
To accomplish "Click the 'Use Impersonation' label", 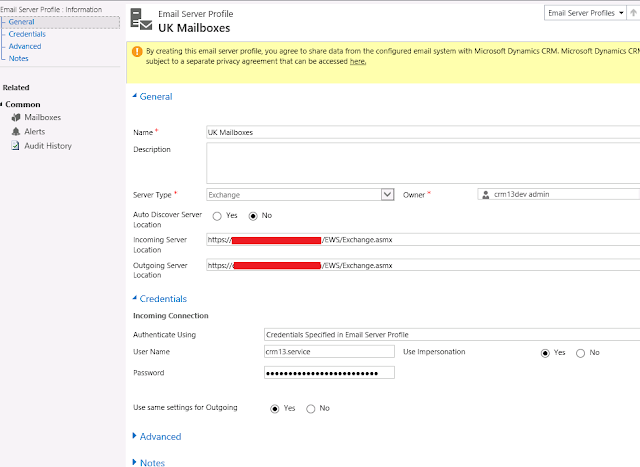I will [x=434, y=352].
